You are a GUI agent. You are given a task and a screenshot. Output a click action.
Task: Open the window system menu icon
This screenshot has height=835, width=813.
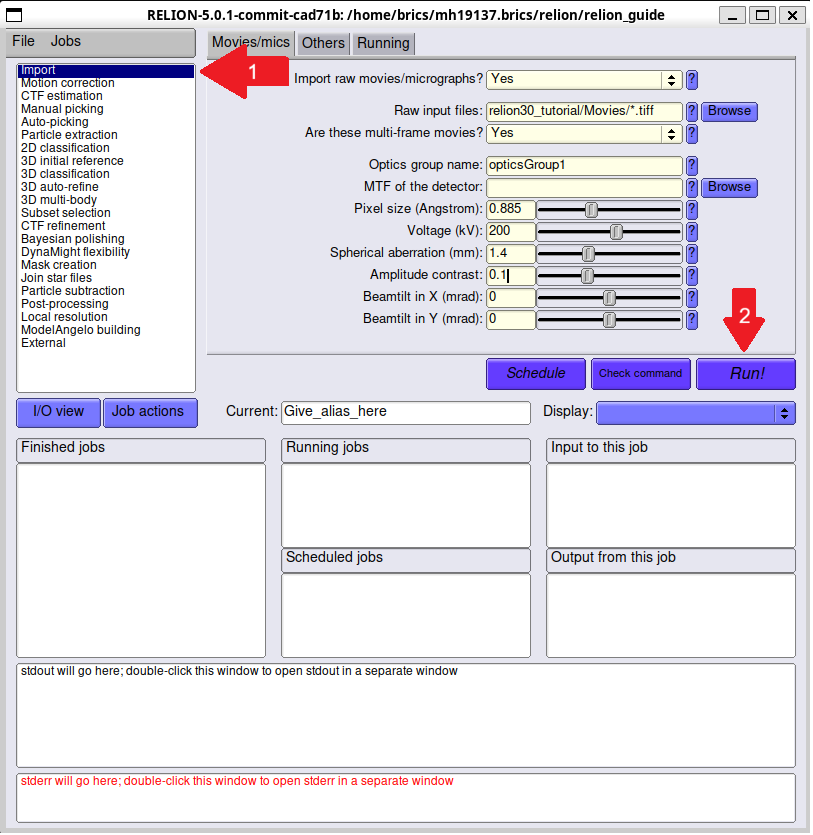(x=14, y=15)
